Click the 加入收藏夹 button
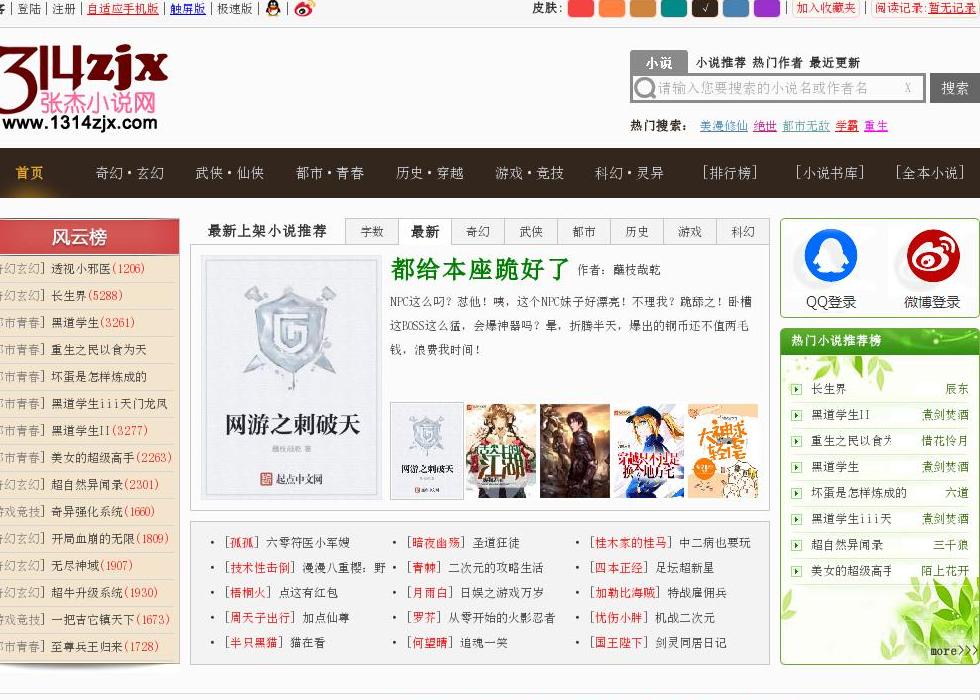 (x=826, y=8)
